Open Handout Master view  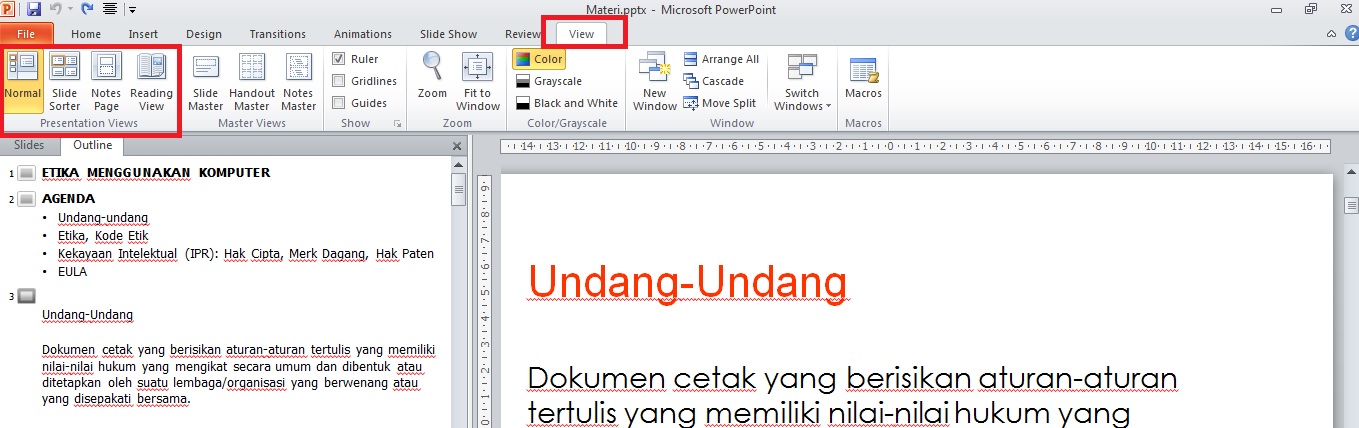point(252,80)
